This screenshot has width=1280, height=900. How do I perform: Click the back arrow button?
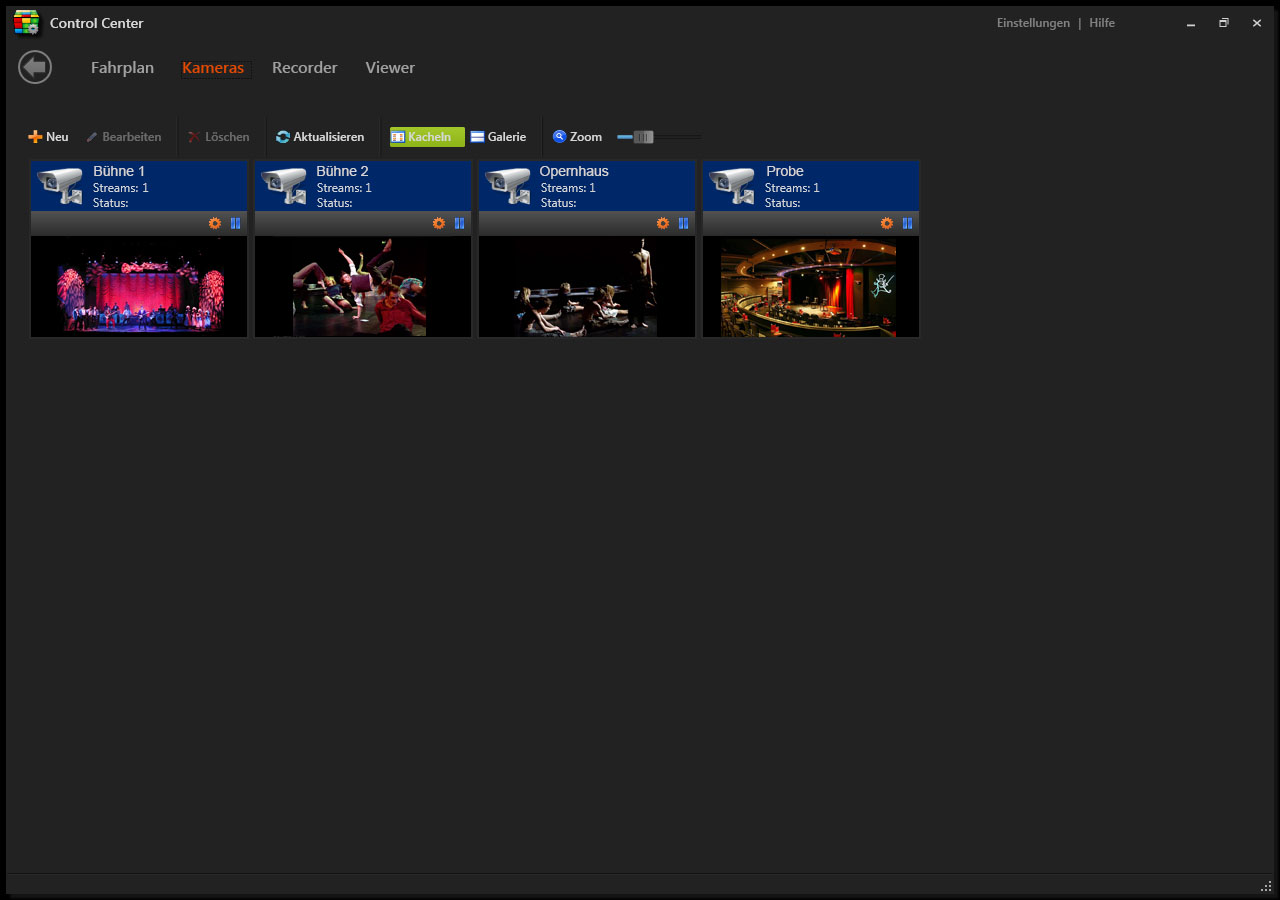(35, 67)
